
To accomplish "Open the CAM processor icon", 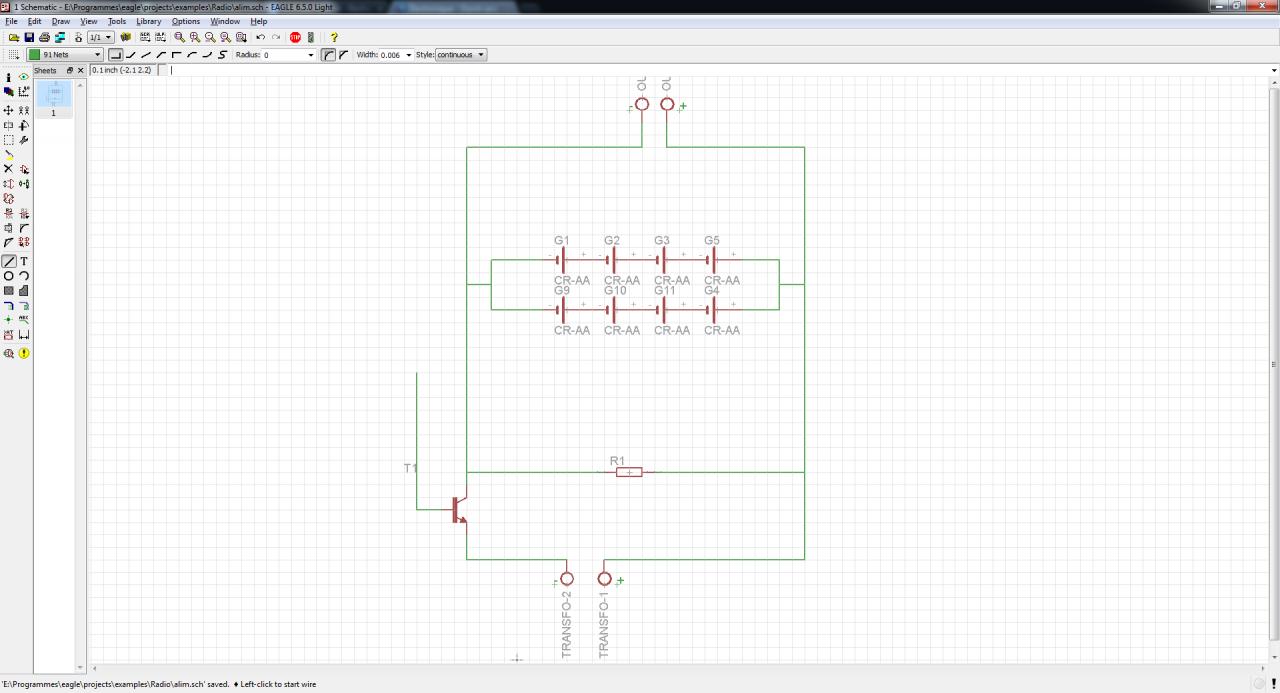I will pos(60,37).
